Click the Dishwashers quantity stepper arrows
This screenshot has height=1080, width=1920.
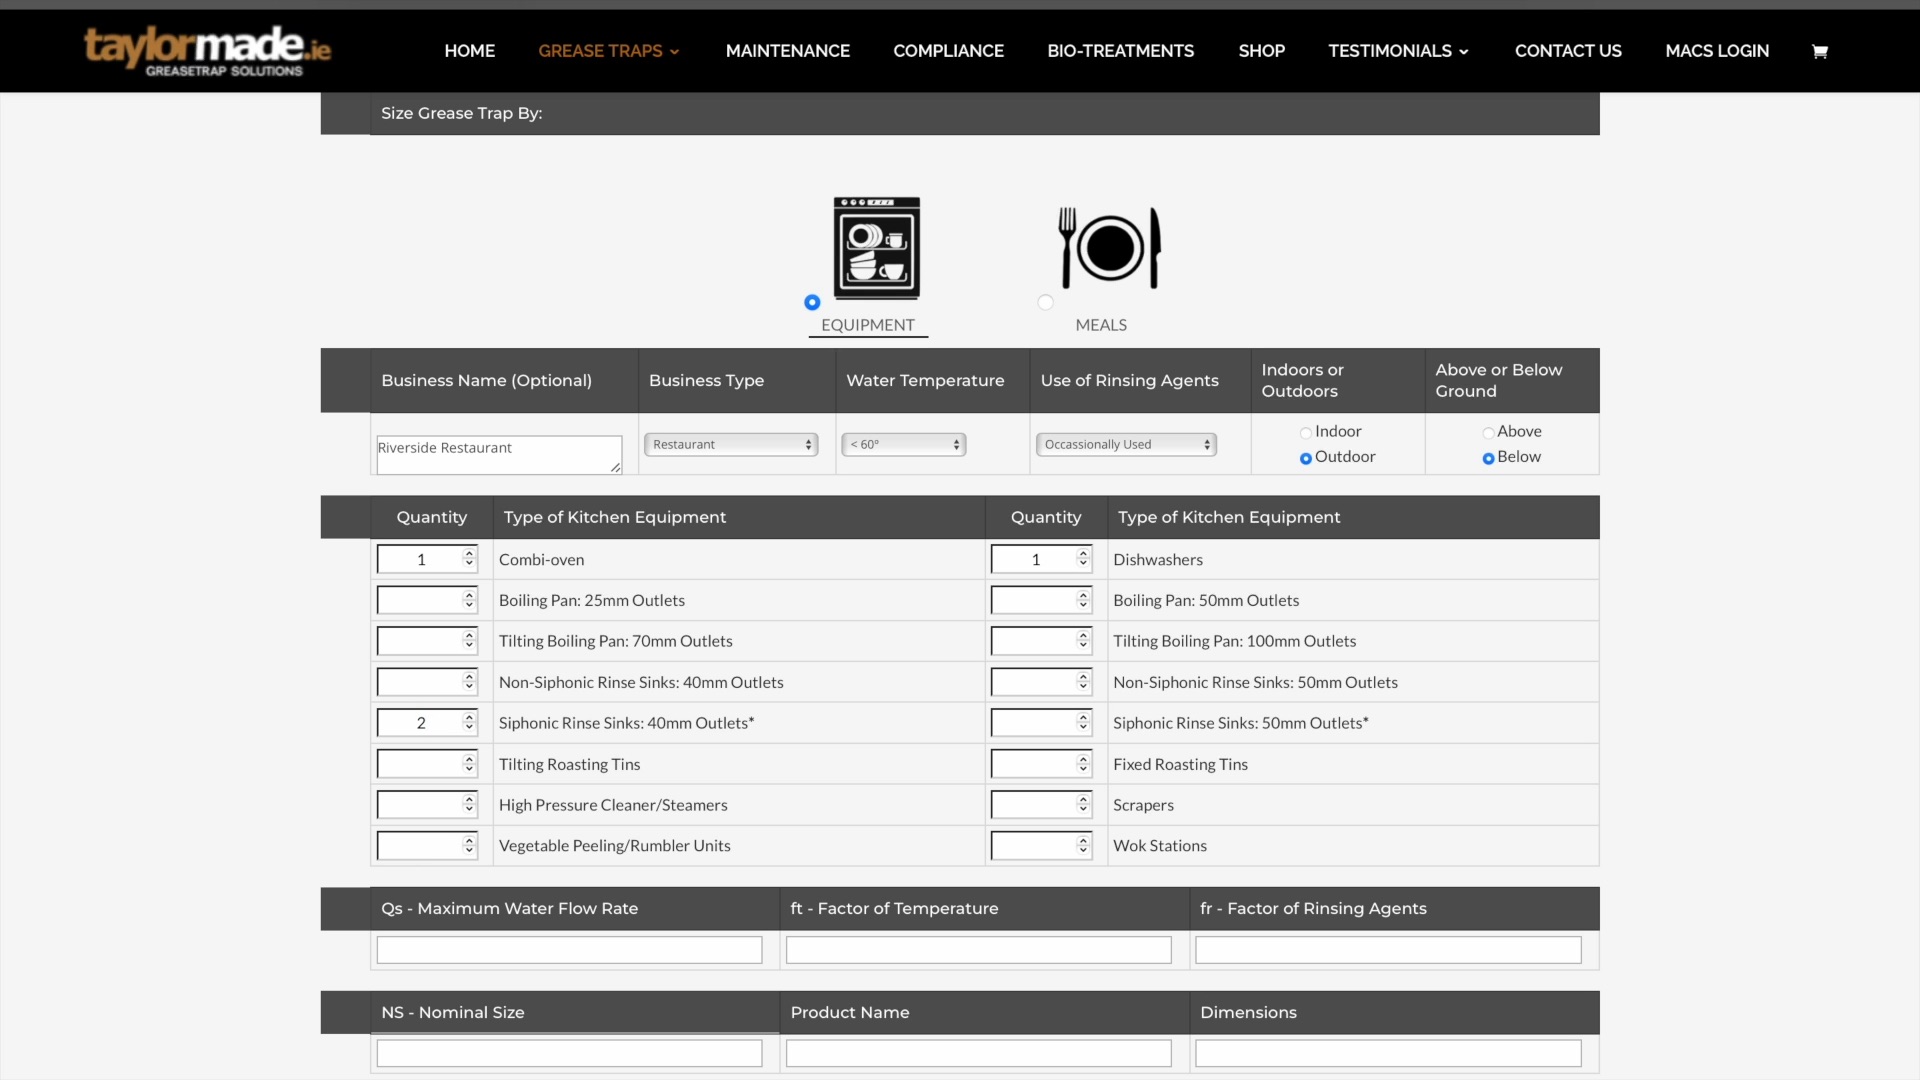pyautogui.click(x=1083, y=559)
